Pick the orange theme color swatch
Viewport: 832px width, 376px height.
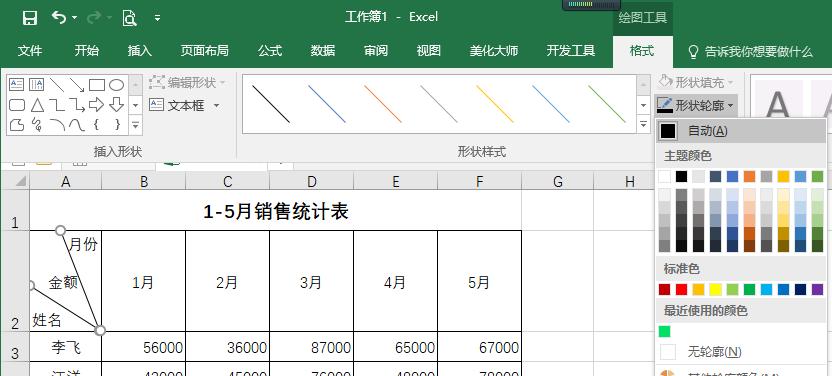(749, 177)
